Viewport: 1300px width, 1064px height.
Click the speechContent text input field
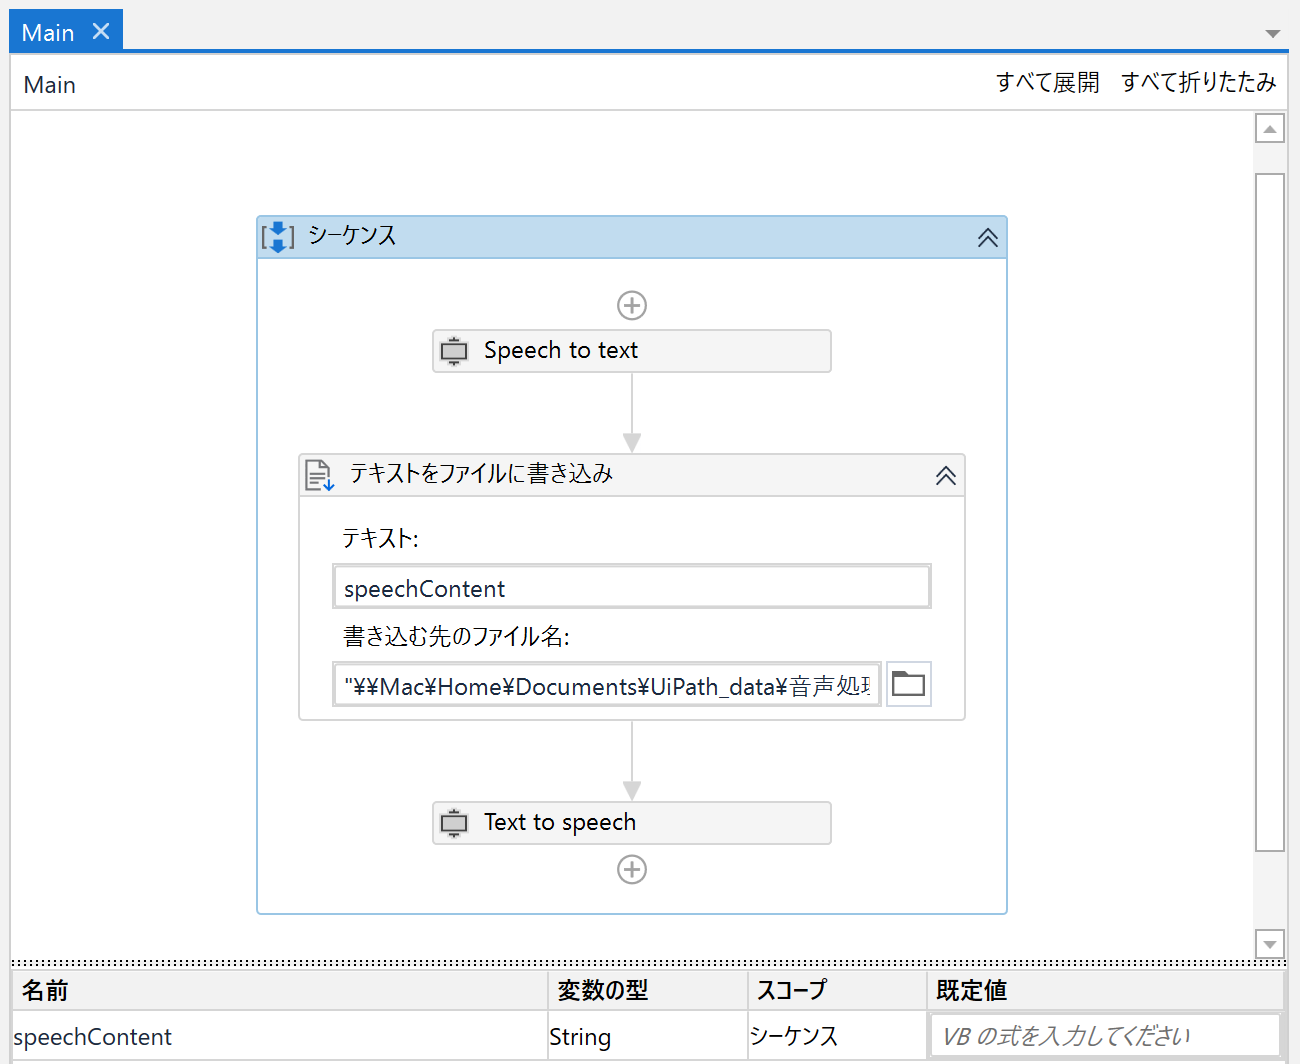click(x=632, y=587)
